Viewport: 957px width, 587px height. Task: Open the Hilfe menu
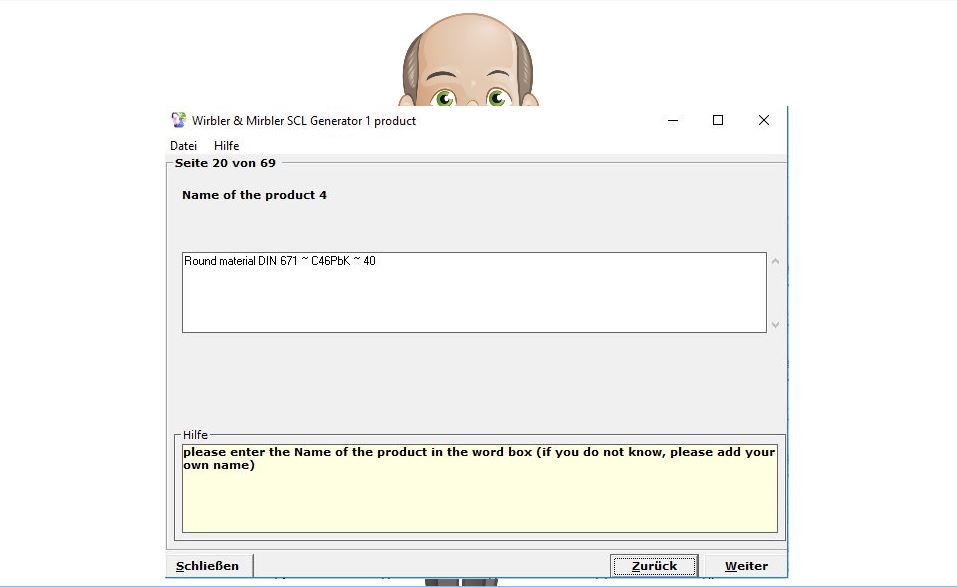(226, 146)
